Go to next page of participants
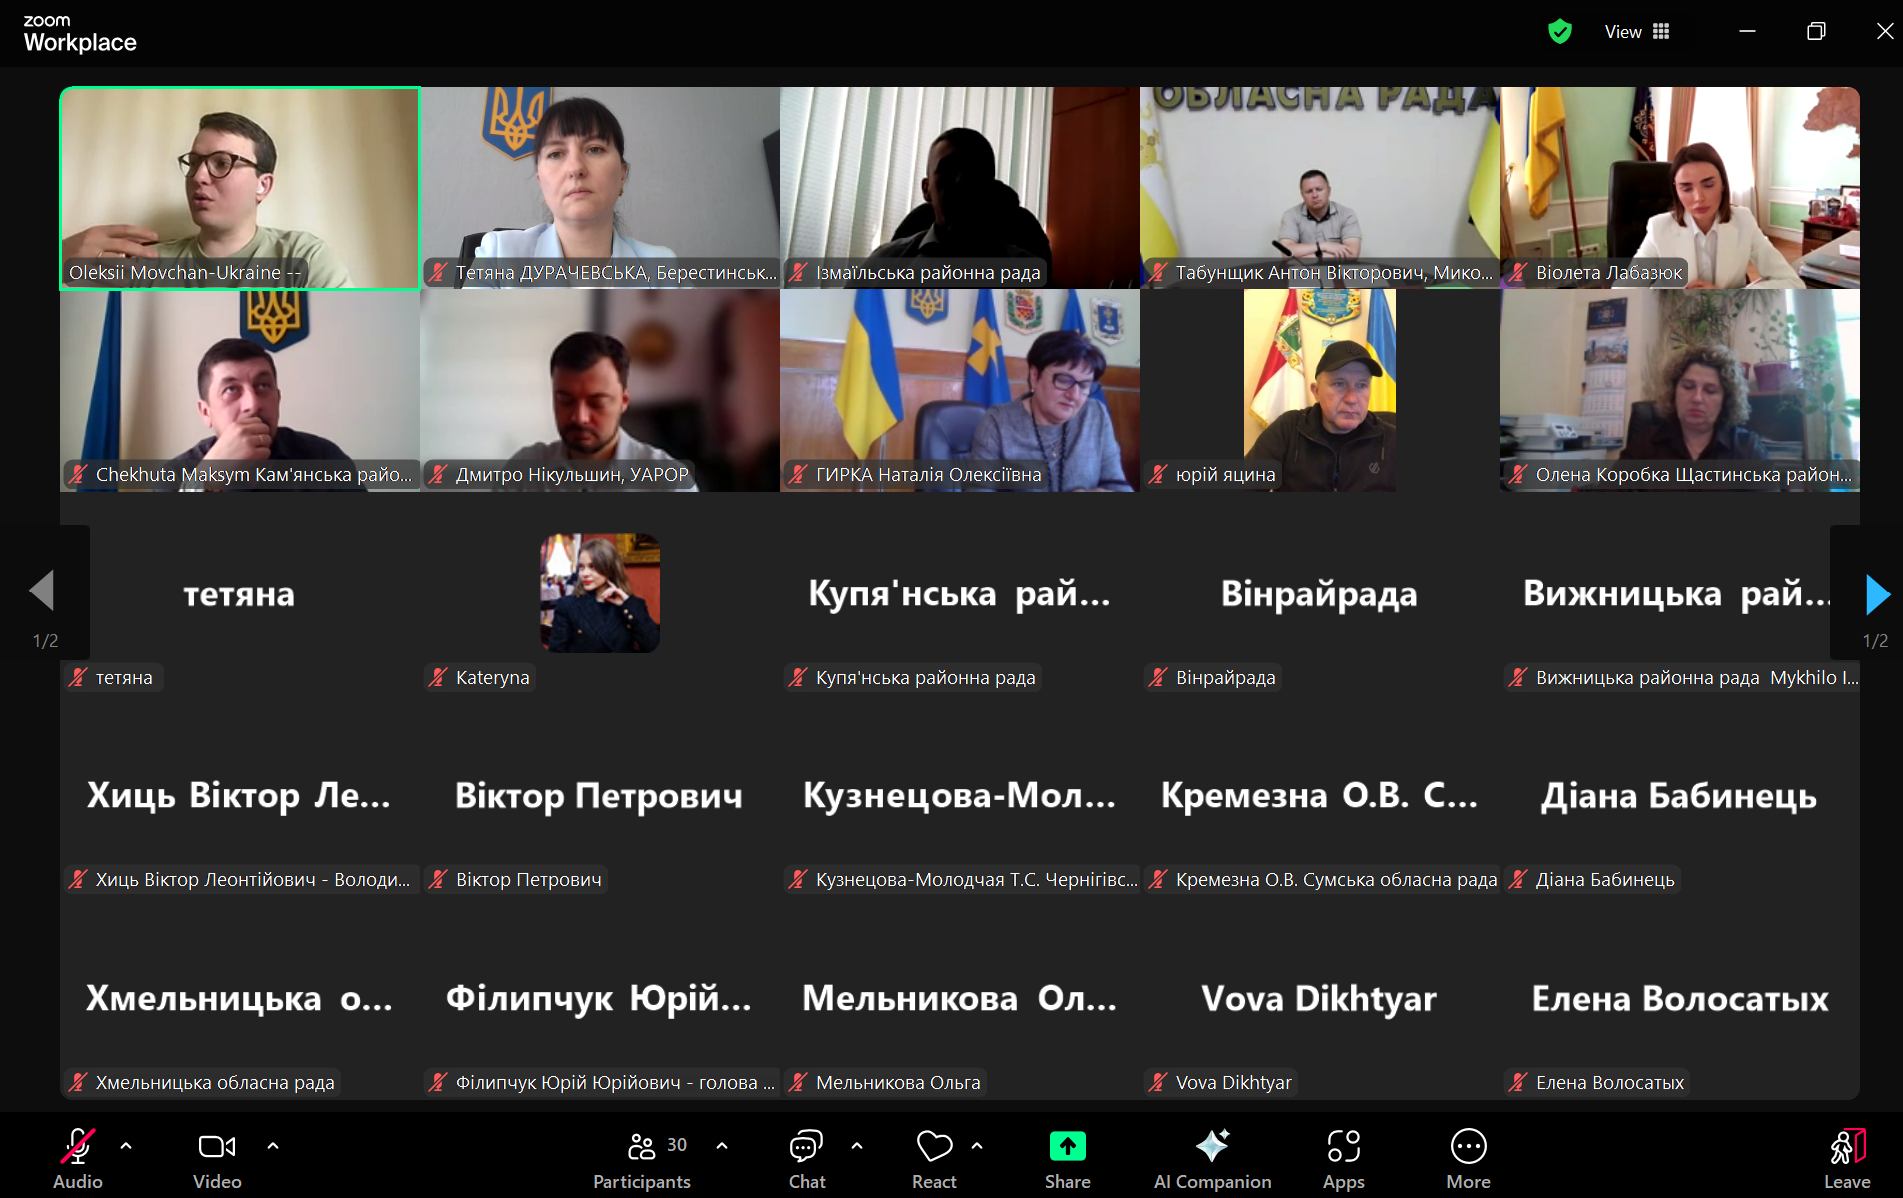The height and width of the screenshot is (1198, 1903). tap(1877, 594)
